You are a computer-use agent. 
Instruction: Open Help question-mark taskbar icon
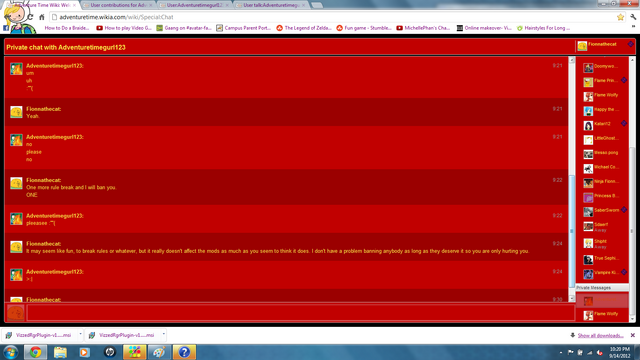point(184,352)
